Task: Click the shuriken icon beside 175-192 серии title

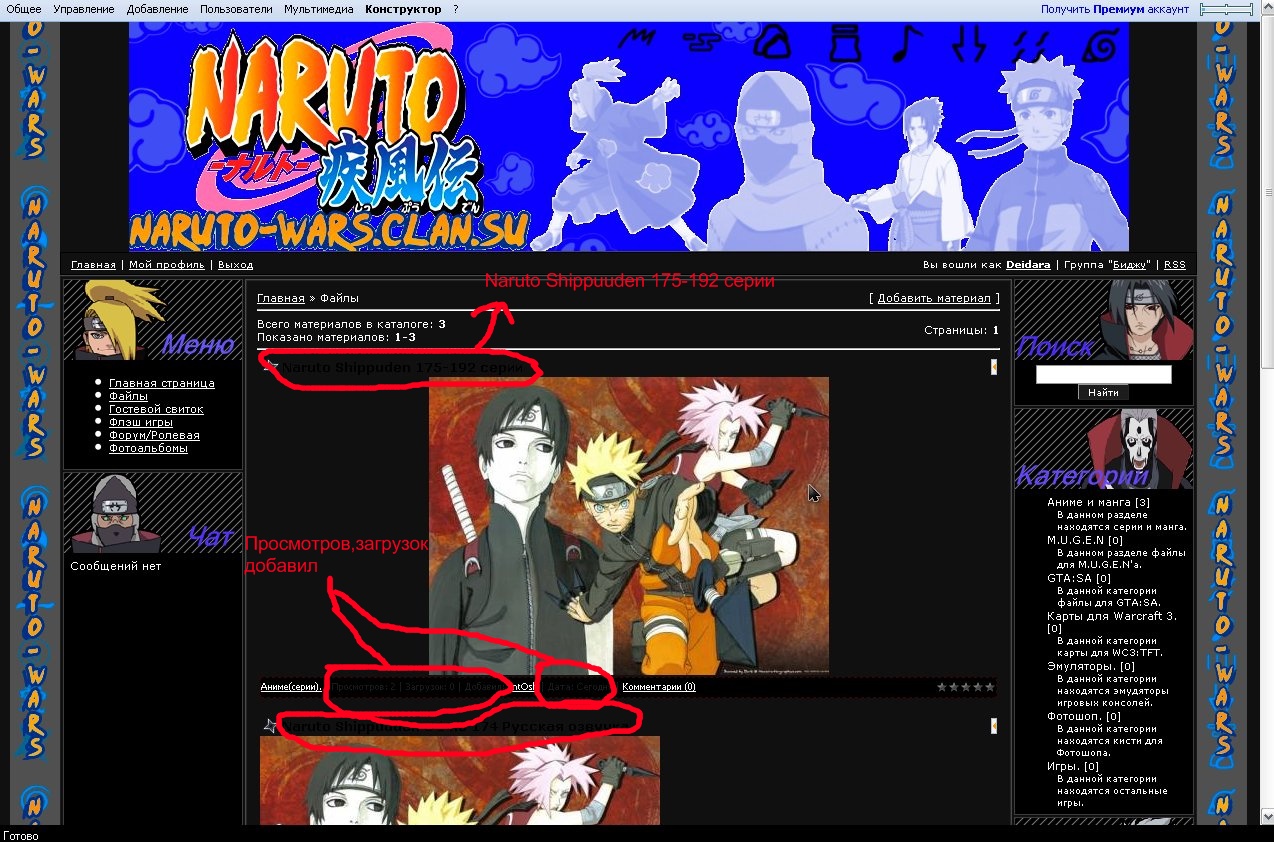Action: tap(270, 367)
